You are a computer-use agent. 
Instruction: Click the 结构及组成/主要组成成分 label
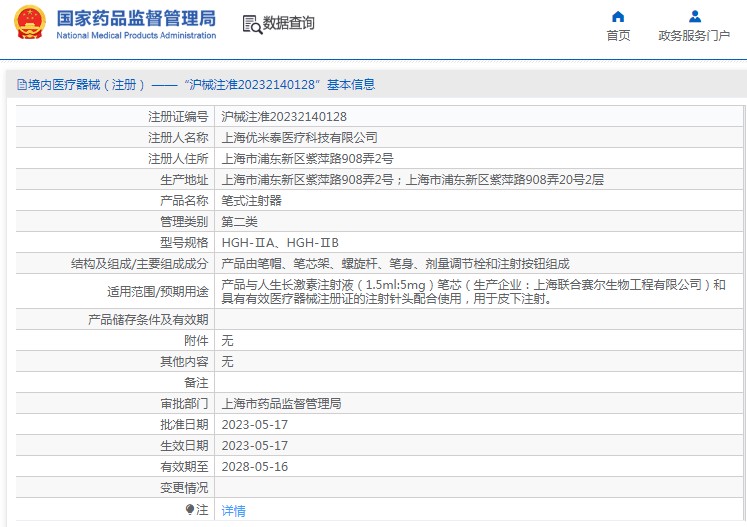tap(140, 264)
